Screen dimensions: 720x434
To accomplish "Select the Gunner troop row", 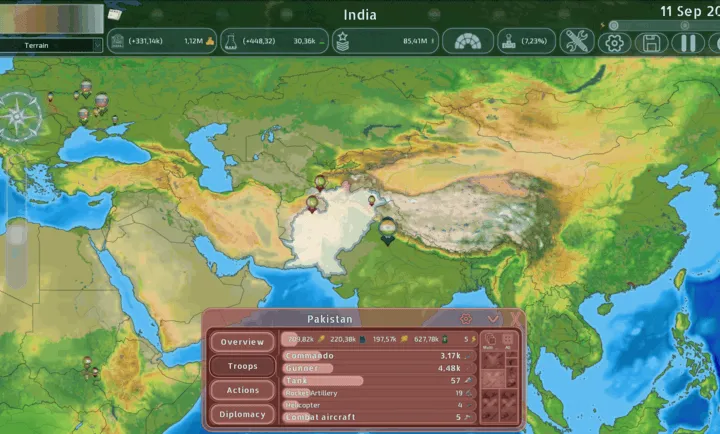I will coord(379,368).
